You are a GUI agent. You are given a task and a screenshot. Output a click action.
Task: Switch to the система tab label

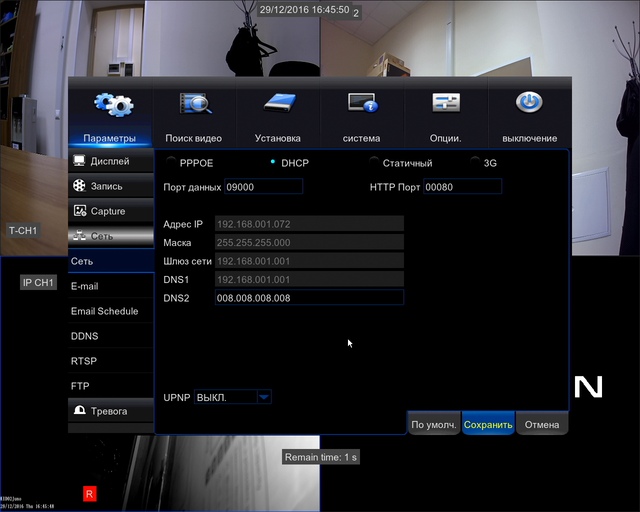pyautogui.click(x=361, y=138)
